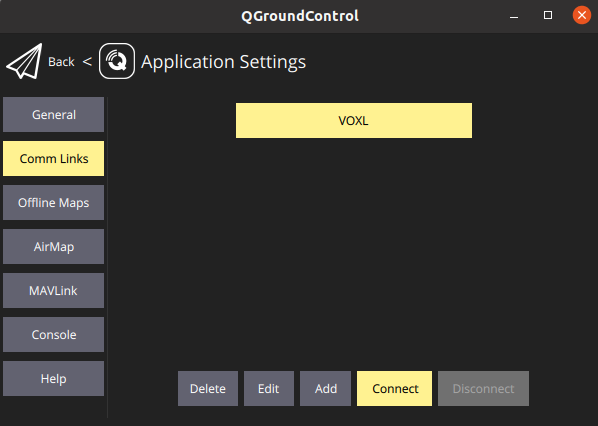
Task: Open the AirMap settings page
Action: point(53,246)
